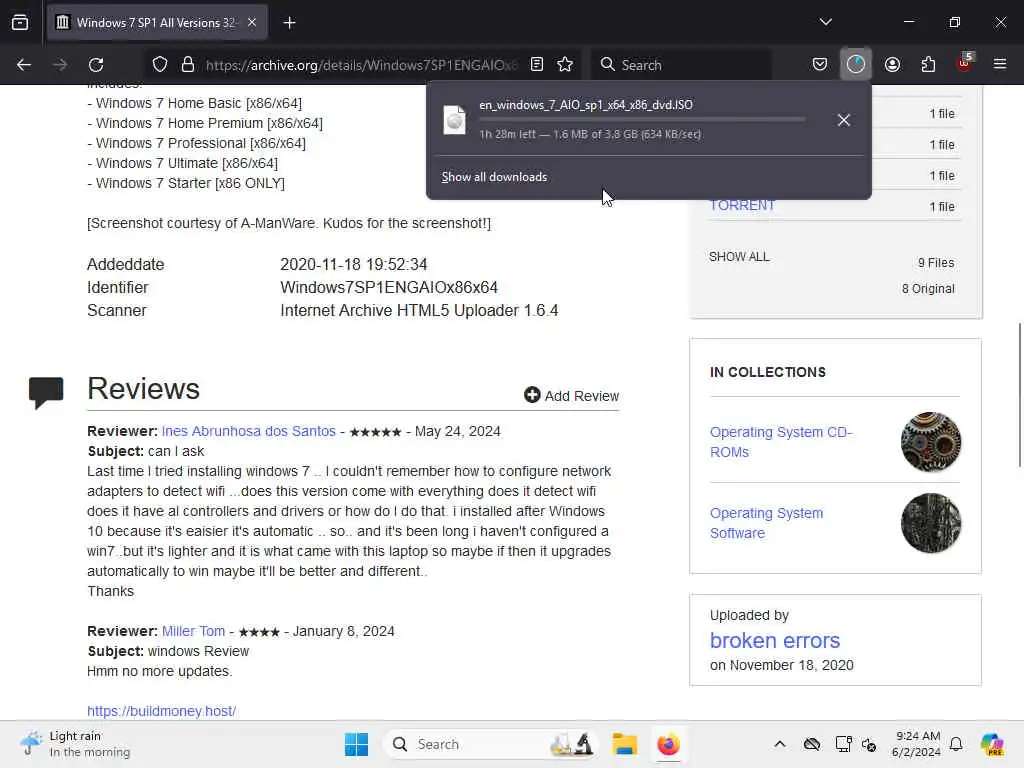The width and height of the screenshot is (1024, 768).
Task: Show hidden tray icons chevron
Action: click(780, 744)
